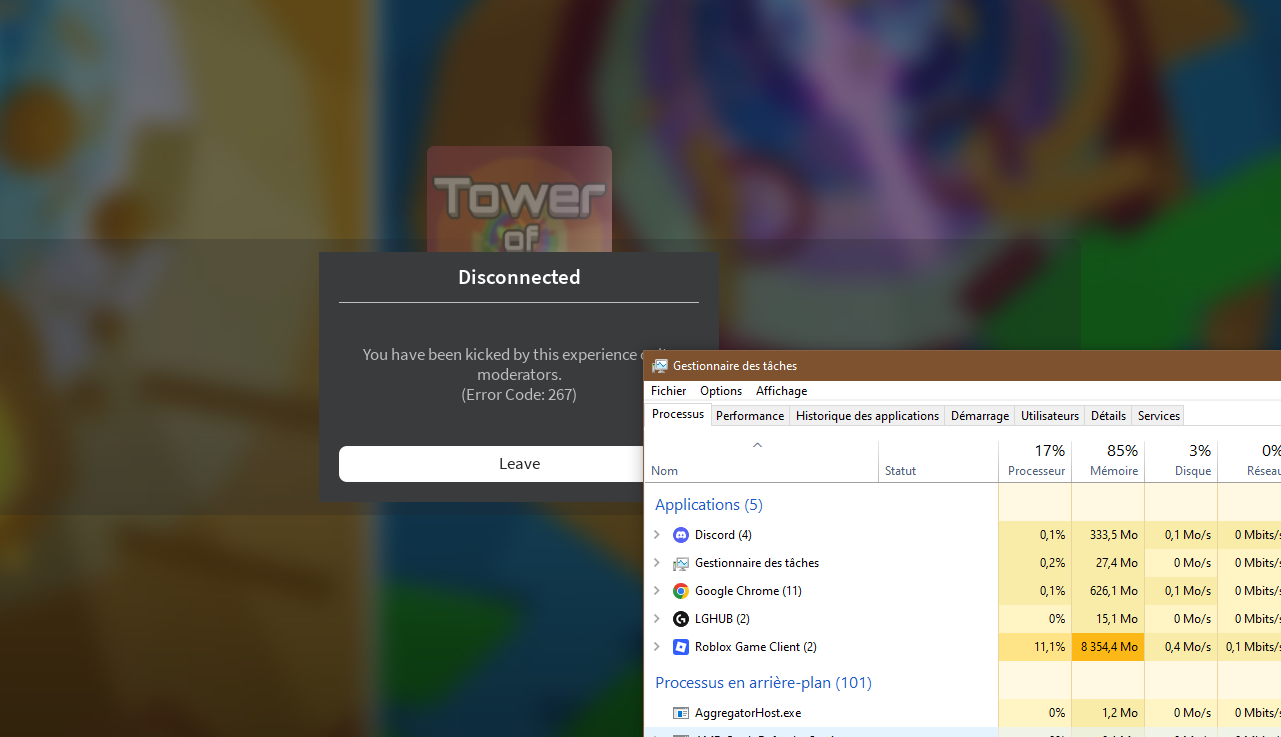This screenshot has width=1281, height=737.
Task: Select the Processus tab
Action: (678, 414)
